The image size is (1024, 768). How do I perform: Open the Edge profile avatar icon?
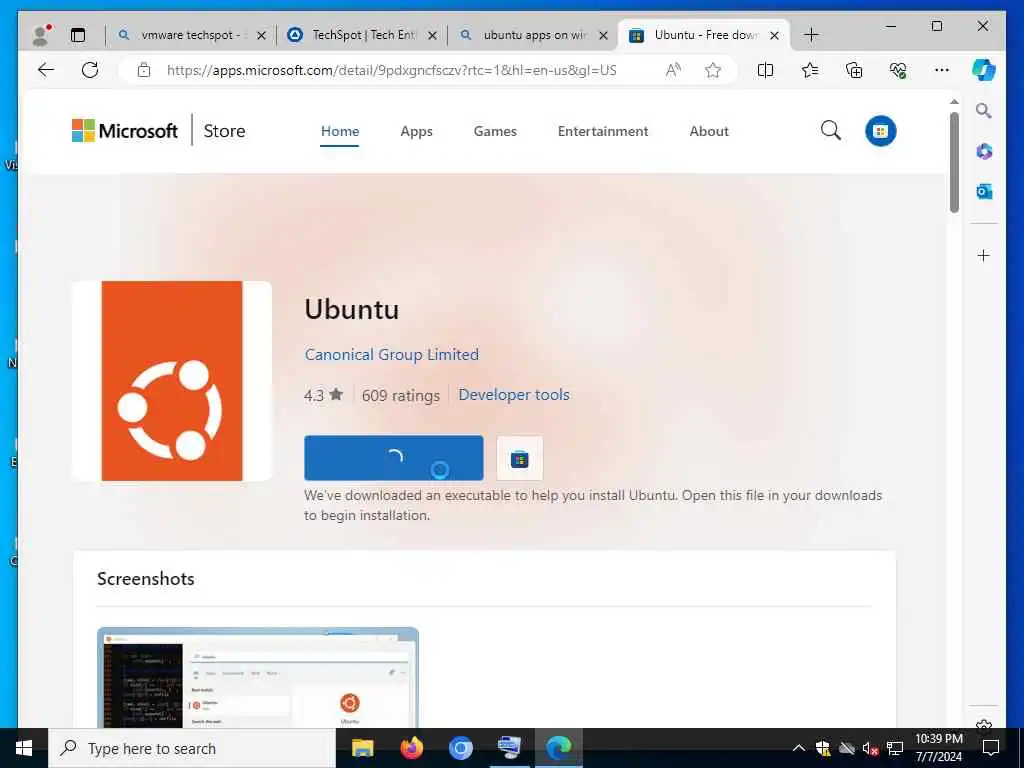tap(40, 35)
